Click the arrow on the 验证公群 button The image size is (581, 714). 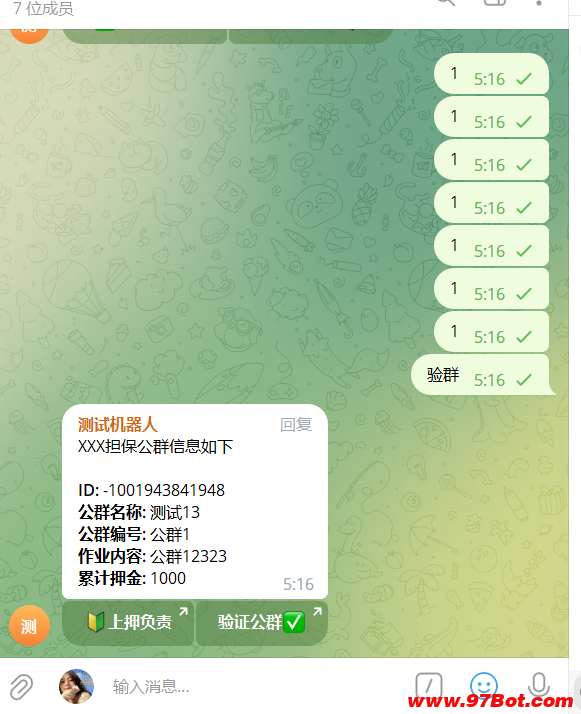click(x=317, y=612)
